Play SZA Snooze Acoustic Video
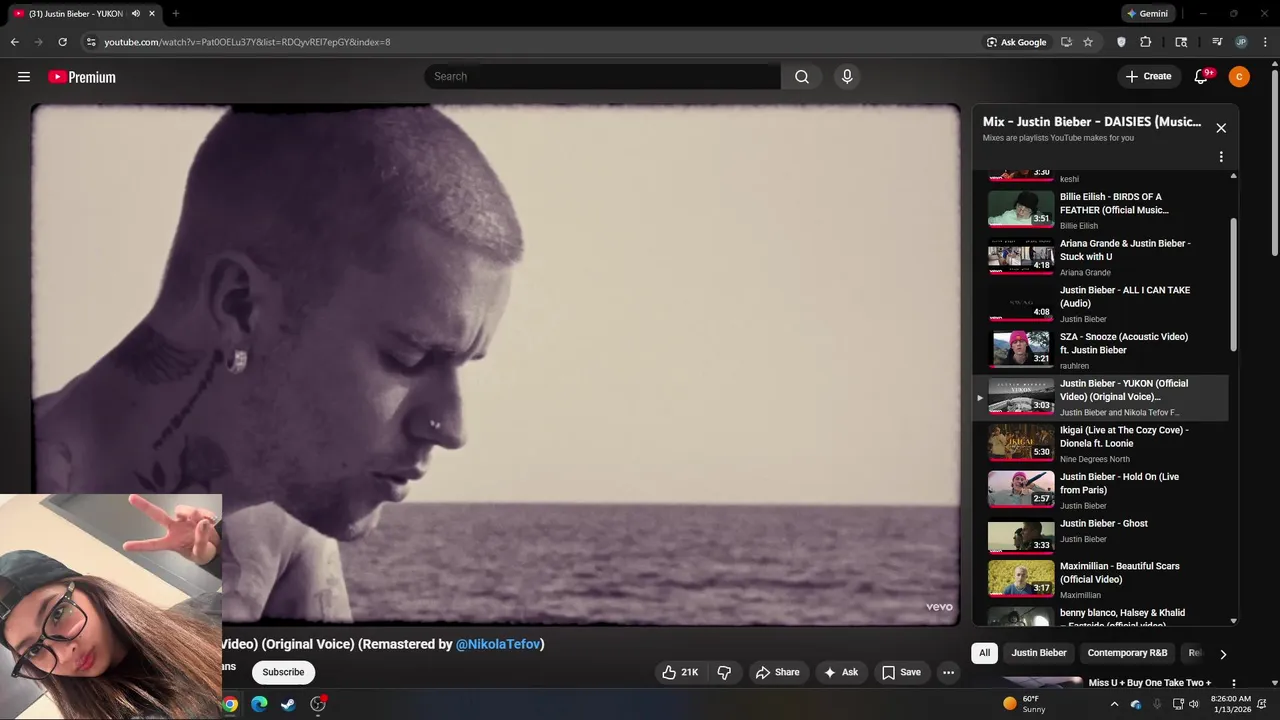 1100,350
